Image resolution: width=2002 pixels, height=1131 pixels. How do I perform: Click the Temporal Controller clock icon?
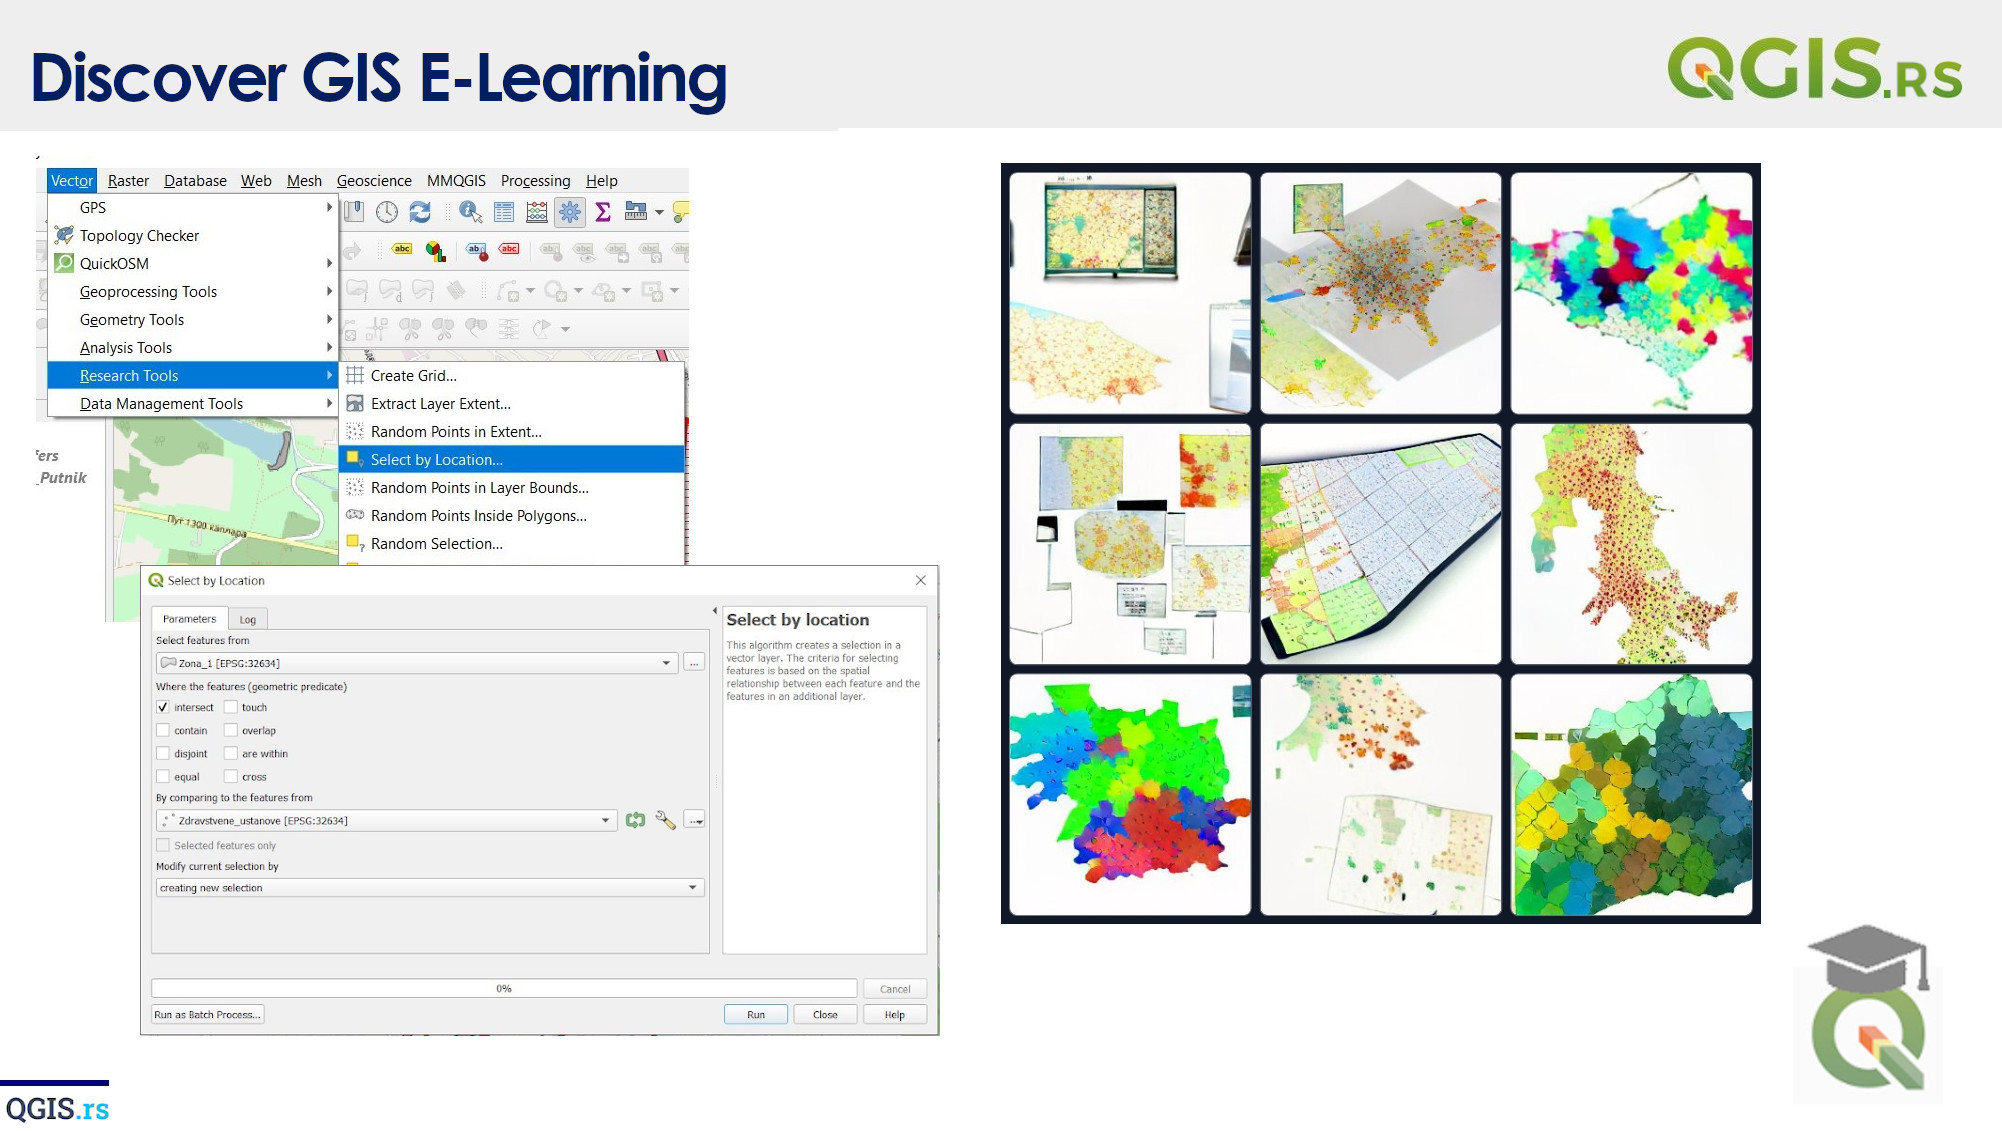tap(387, 211)
